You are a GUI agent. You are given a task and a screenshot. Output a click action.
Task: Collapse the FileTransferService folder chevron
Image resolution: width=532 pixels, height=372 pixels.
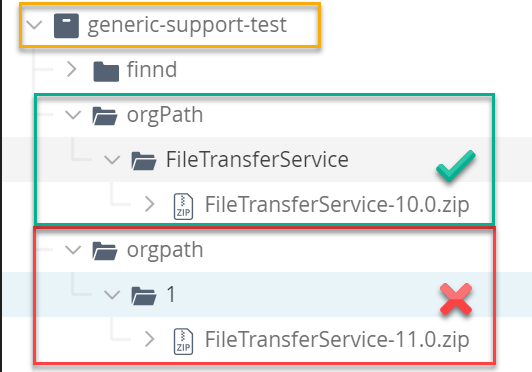coord(112,160)
